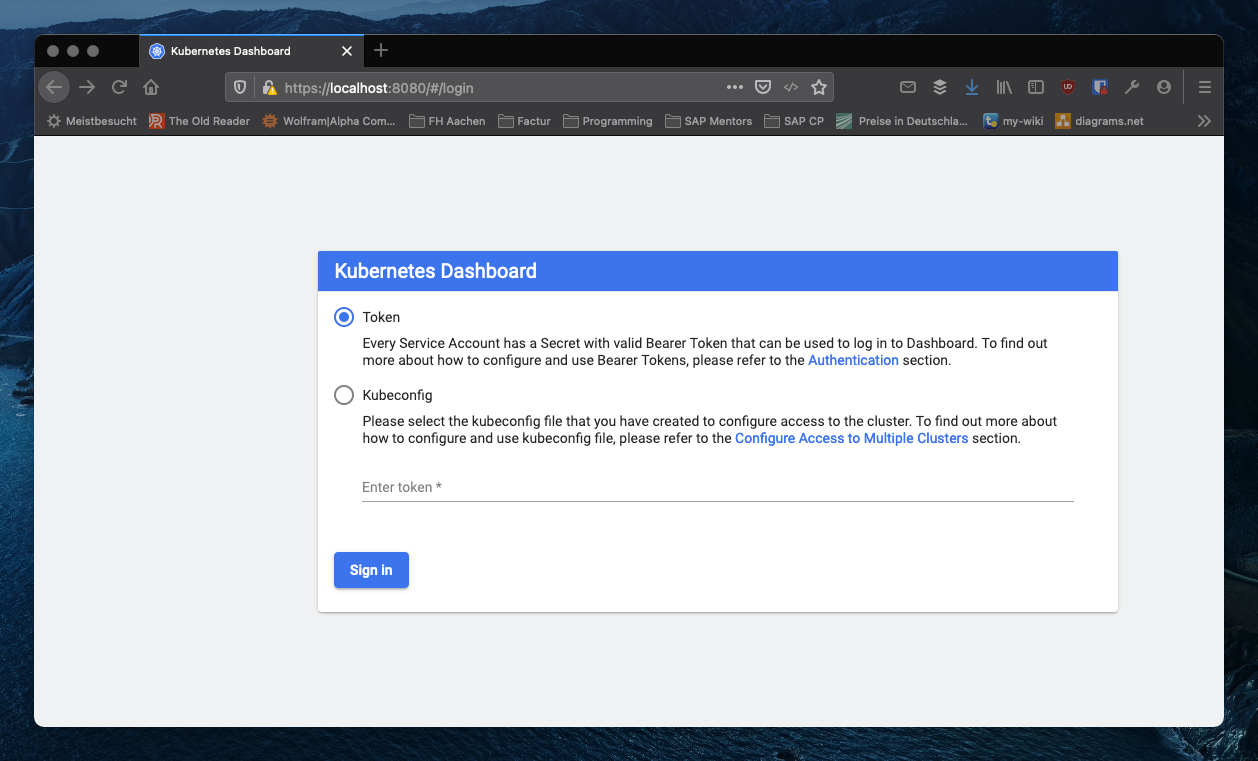
Task: Bookmark this page with the star icon
Action: pos(819,87)
